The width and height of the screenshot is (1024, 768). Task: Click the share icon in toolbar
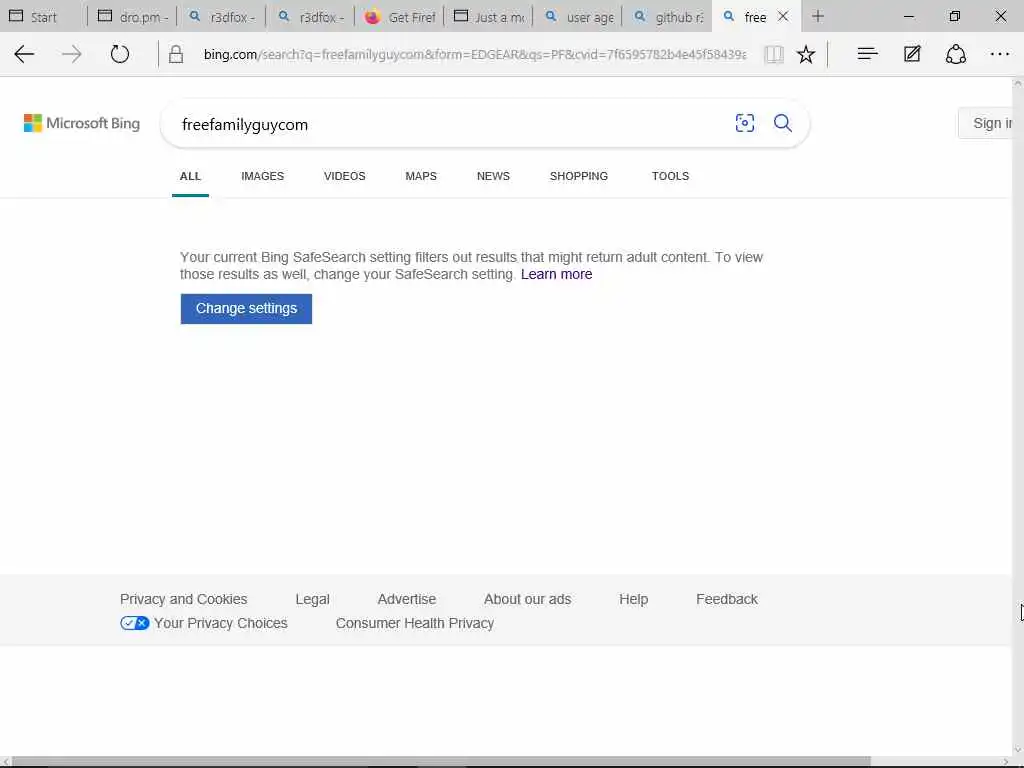[955, 54]
